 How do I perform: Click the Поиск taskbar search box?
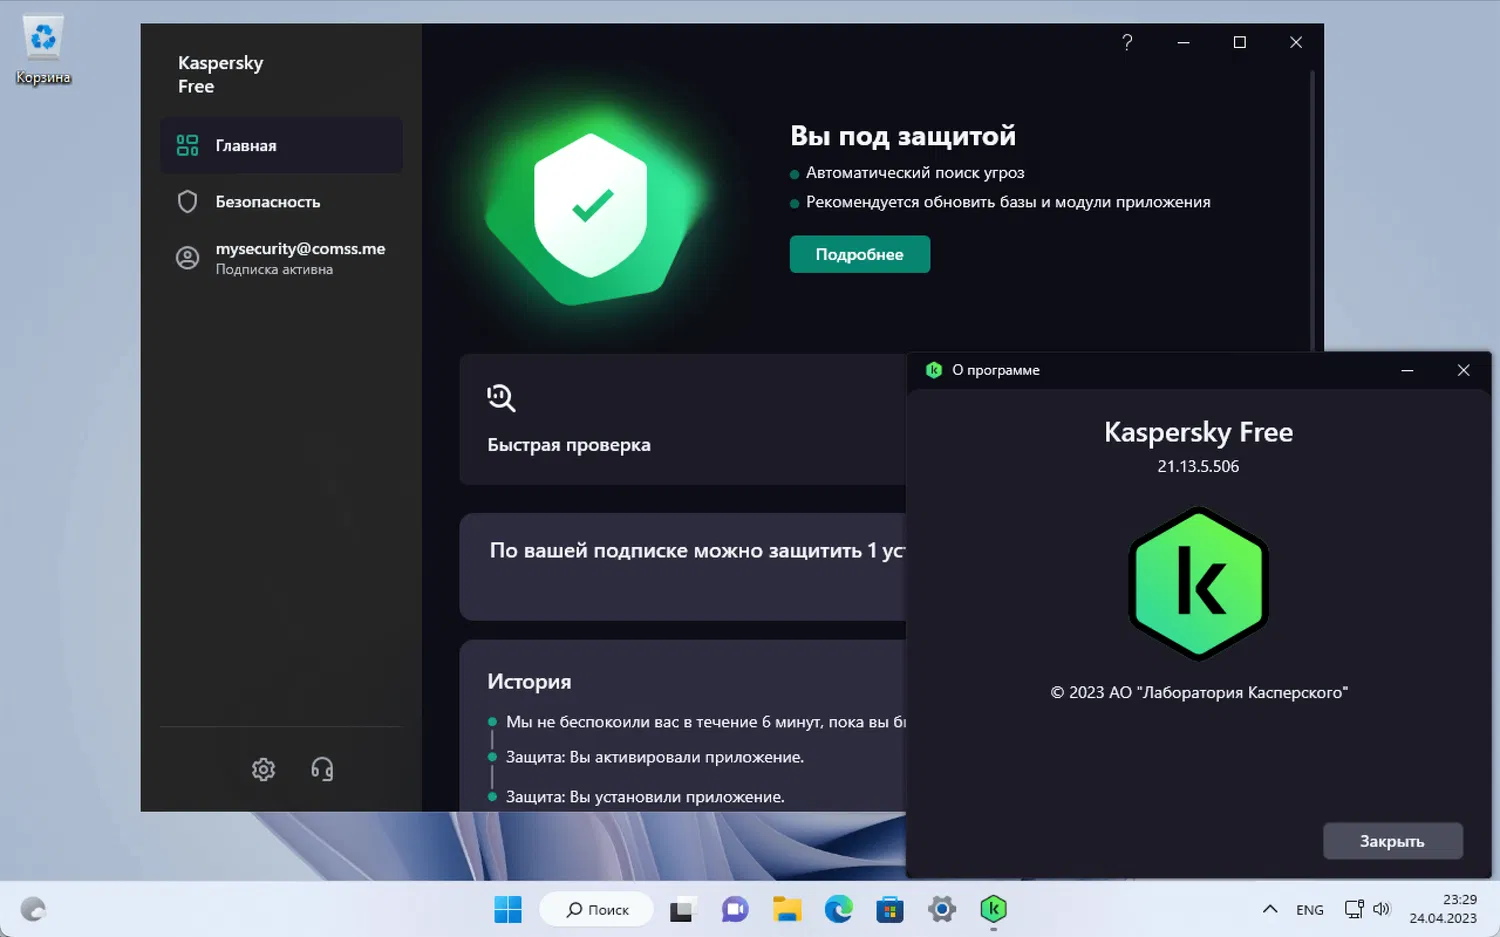597,910
